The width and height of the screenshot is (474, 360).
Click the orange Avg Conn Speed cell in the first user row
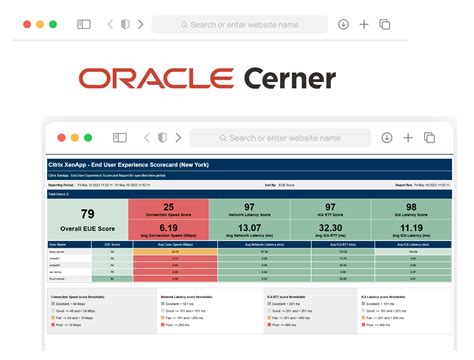pyautogui.click(x=175, y=252)
